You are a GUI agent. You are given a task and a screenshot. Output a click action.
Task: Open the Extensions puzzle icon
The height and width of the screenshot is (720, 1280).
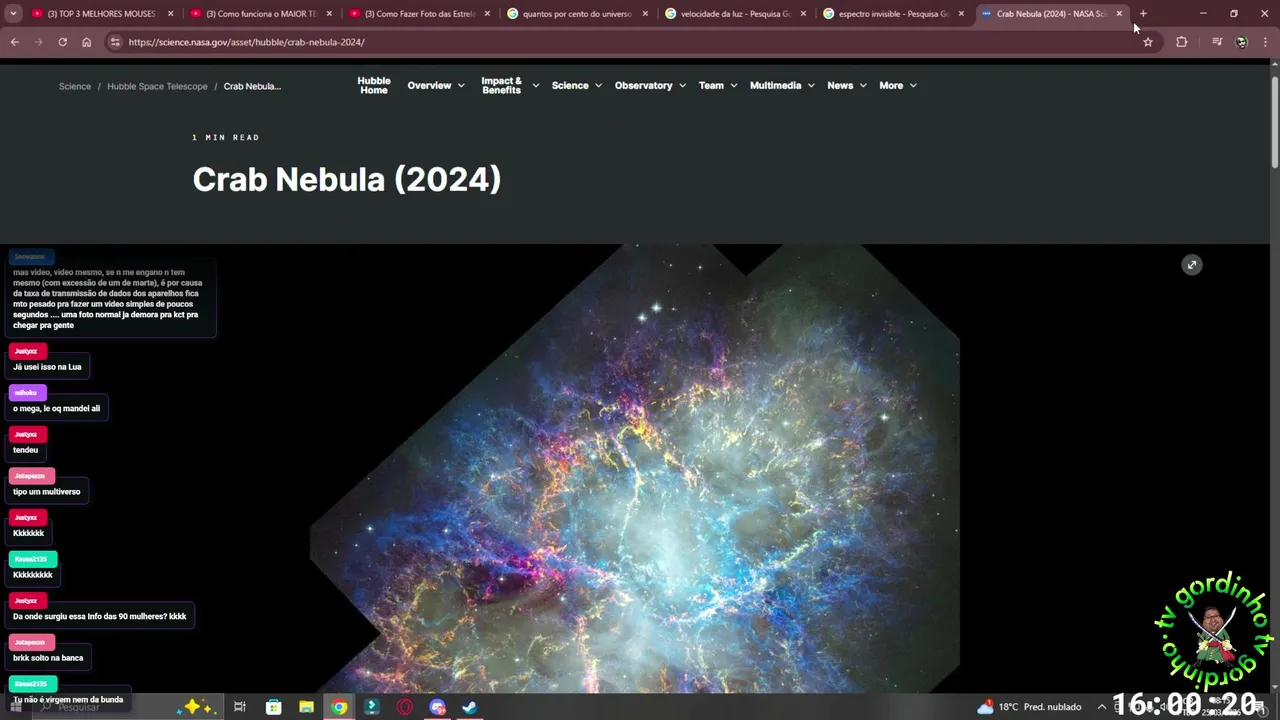pyautogui.click(x=1182, y=42)
